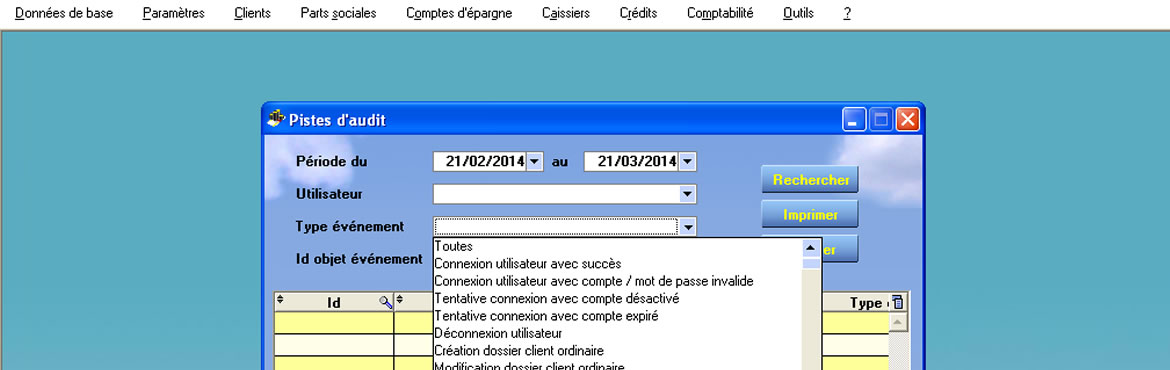Screen dimensions: 1170x370
Task: Select 'Toutes' in the event type list
Action: coord(618,246)
